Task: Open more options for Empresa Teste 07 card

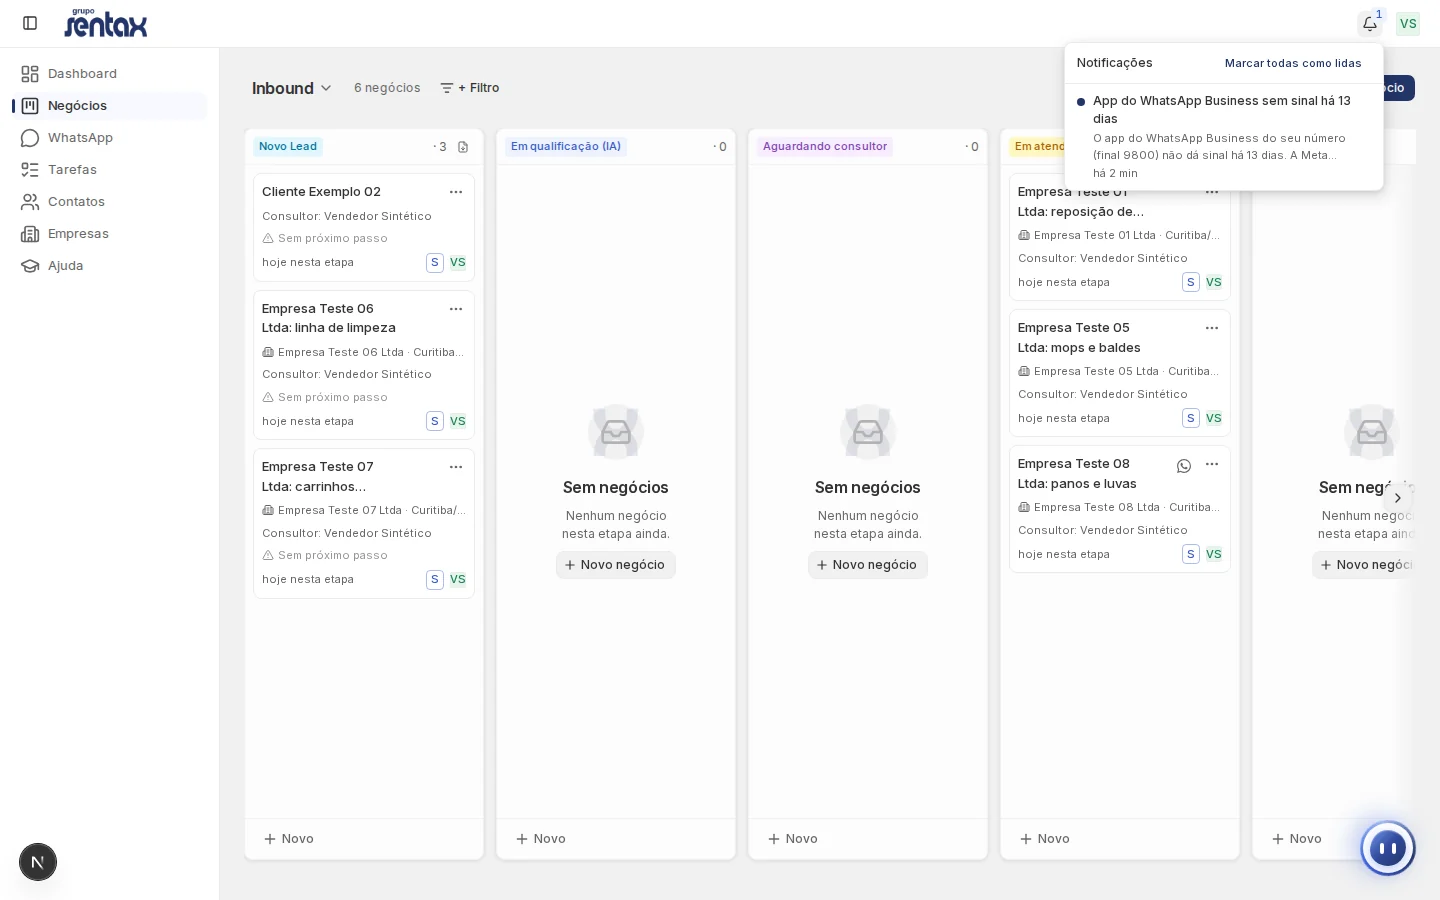Action: 456,467
